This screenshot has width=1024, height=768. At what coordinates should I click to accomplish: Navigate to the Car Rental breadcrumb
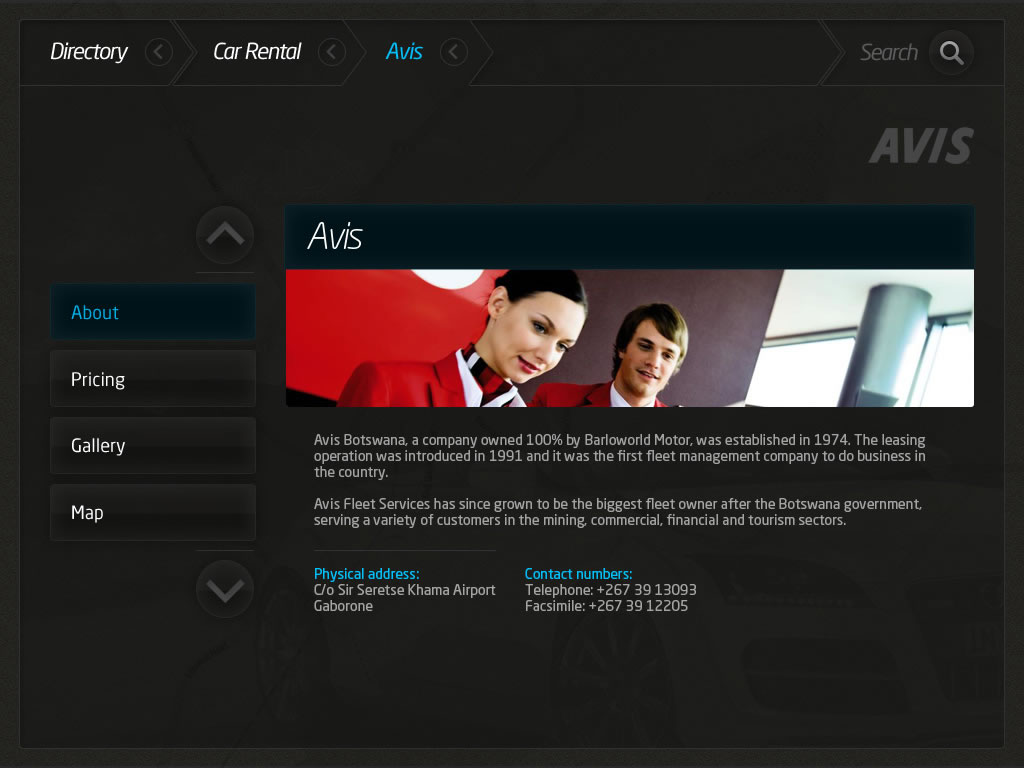pyautogui.click(x=257, y=52)
